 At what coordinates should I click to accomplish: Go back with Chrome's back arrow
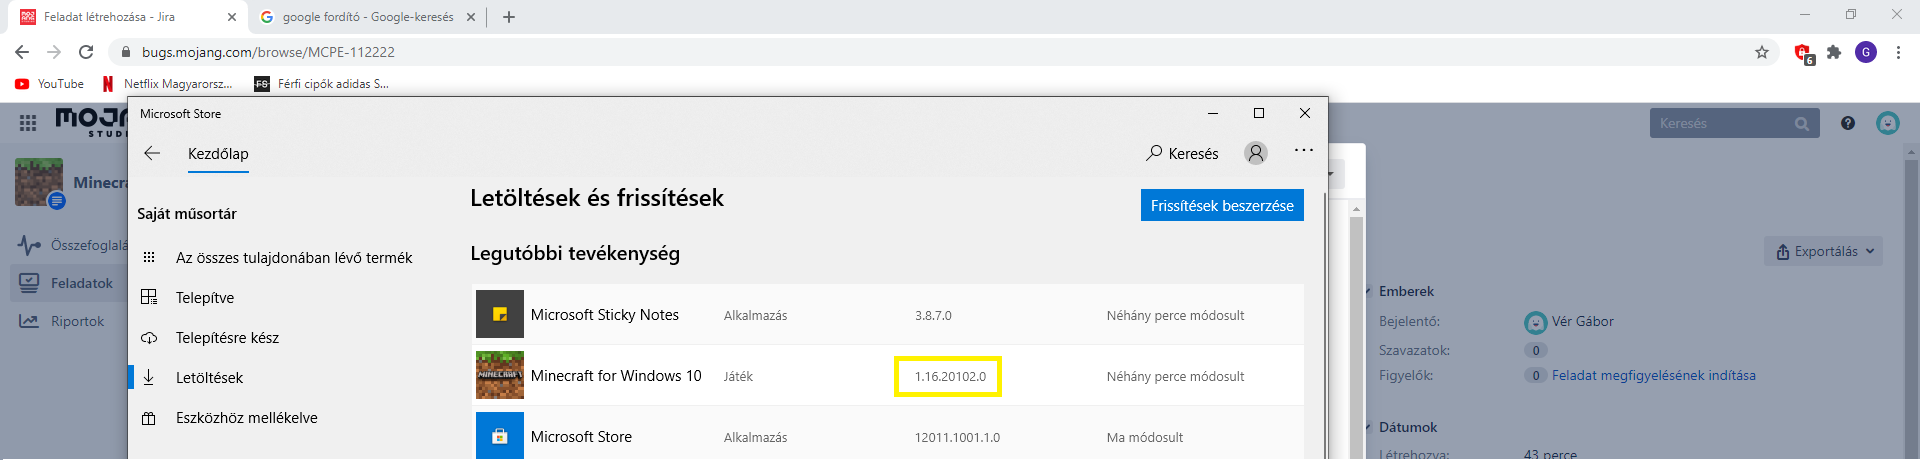pos(22,52)
